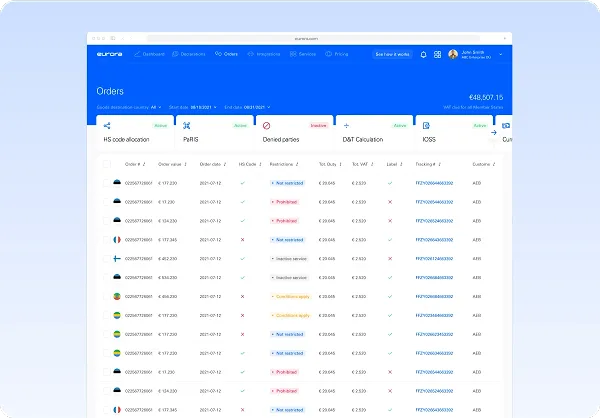This screenshot has height=418, width=600.
Task: Open the Integrations menu item
Action: 264,54
